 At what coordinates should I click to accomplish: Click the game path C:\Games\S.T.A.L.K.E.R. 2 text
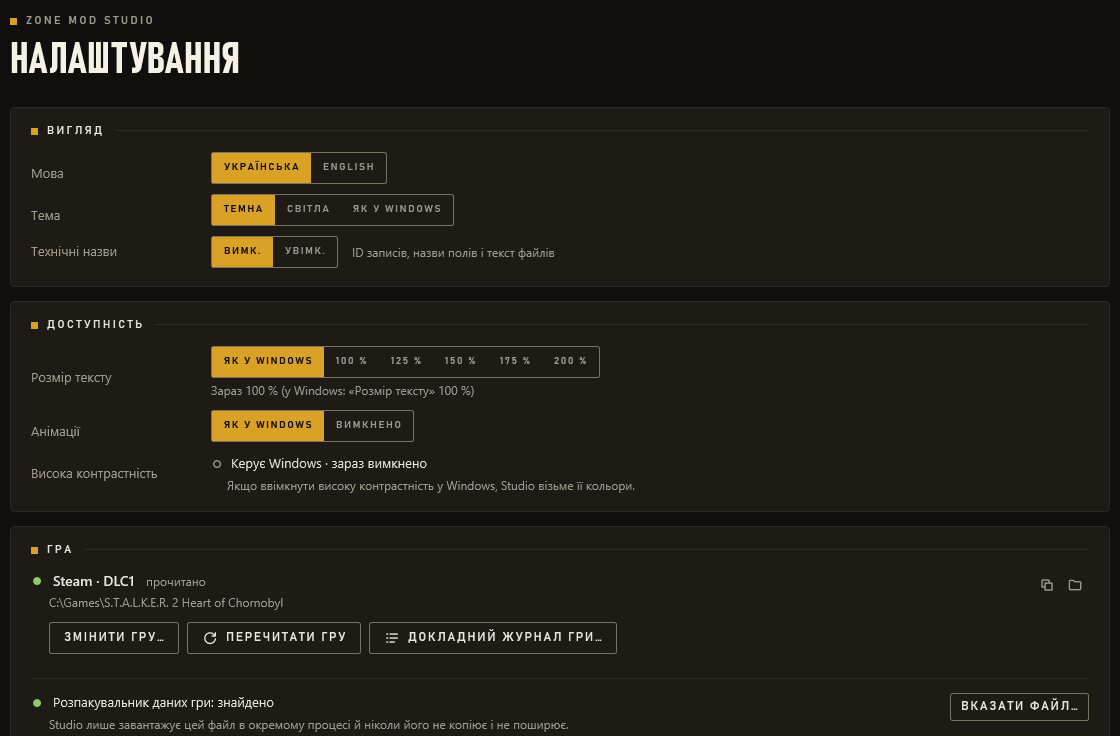pyautogui.click(x=166, y=603)
